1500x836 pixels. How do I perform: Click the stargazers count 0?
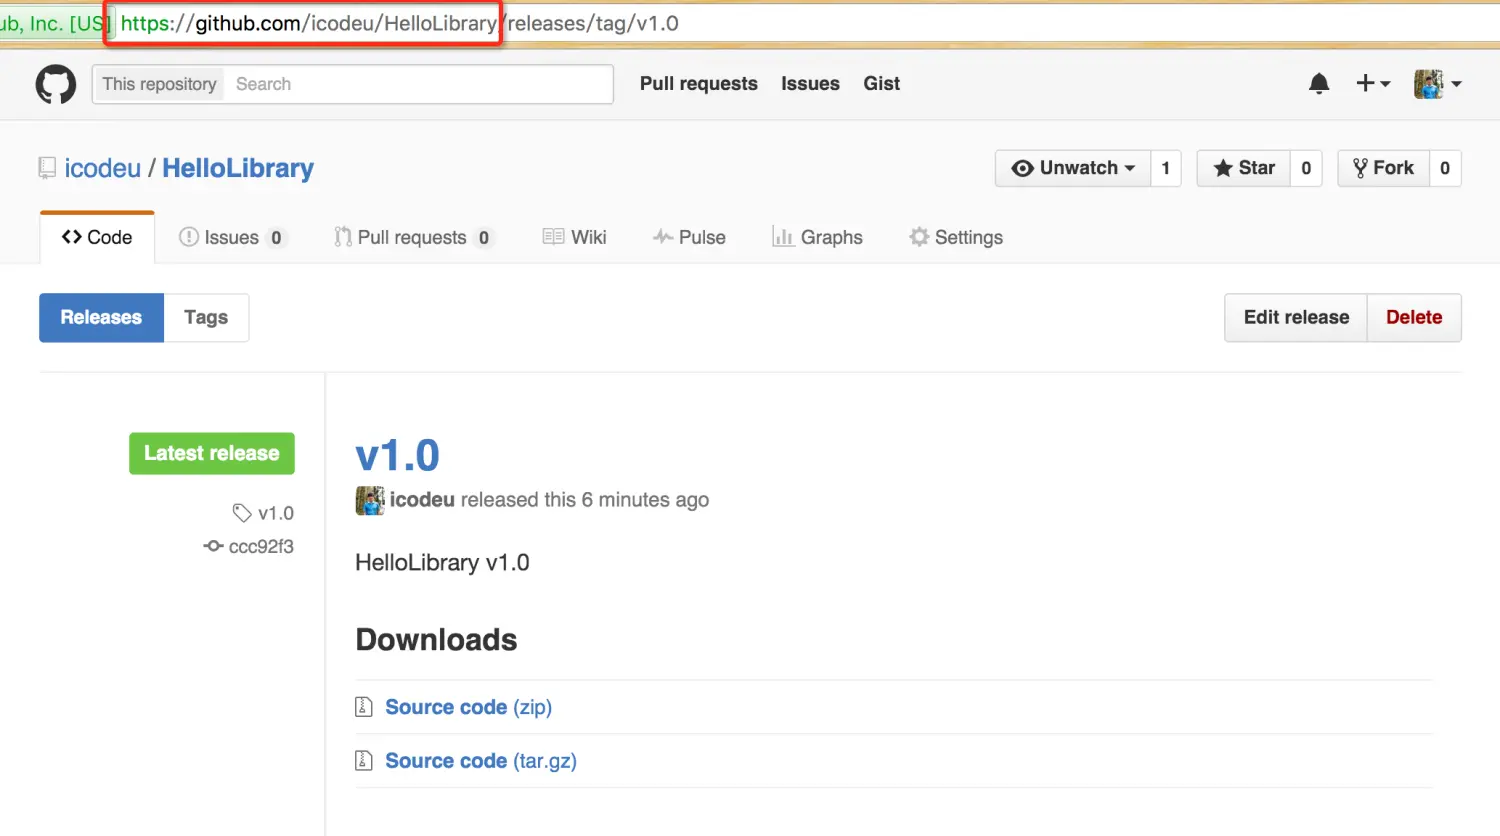(x=1306, y=168)
